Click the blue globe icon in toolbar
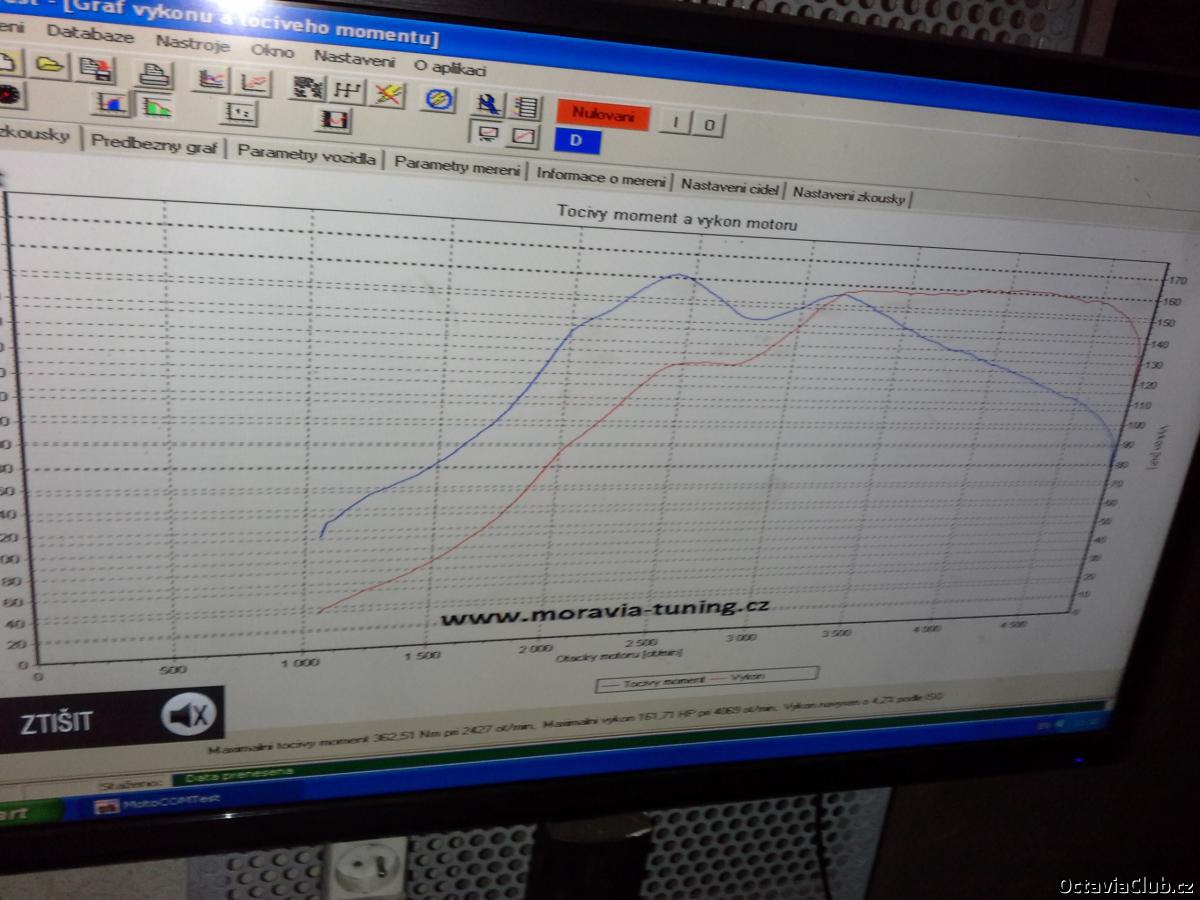Screen dimensions: 1200x900 (439, 99)
